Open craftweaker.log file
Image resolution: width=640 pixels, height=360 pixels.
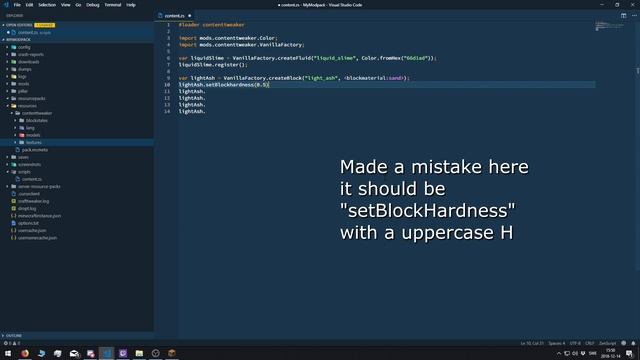(33, 201)
